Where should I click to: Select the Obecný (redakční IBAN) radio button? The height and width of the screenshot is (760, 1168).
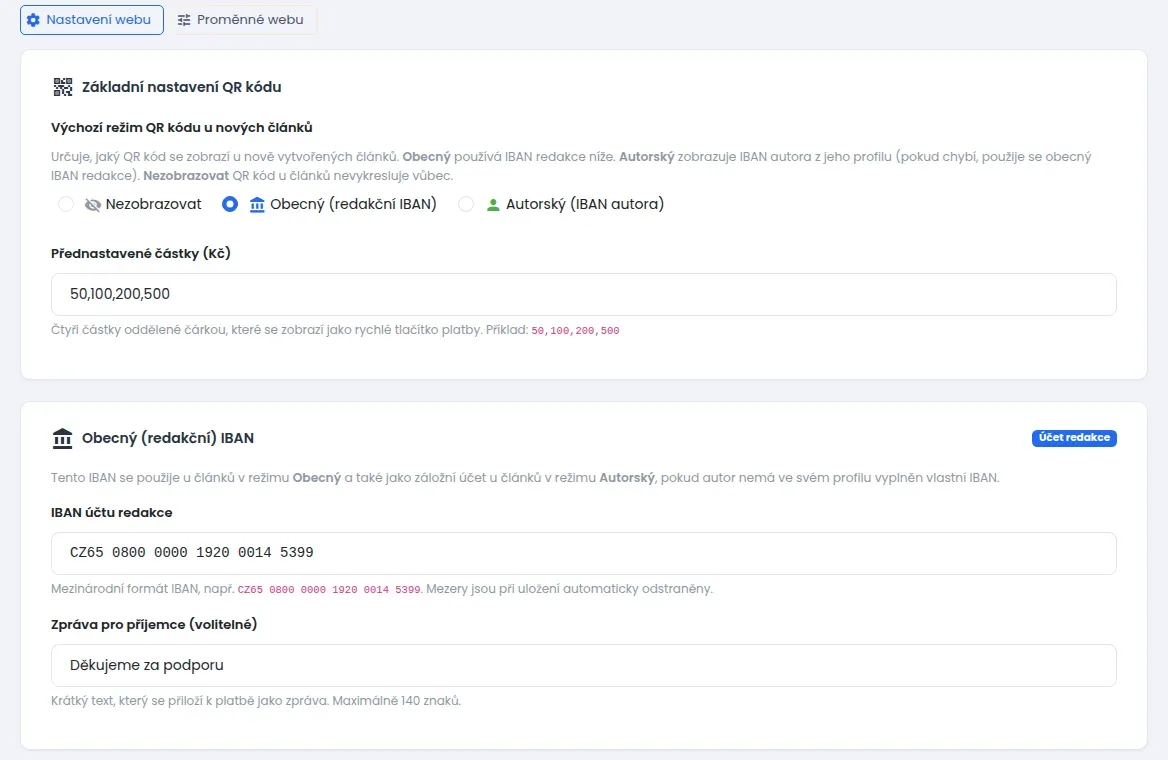[x=230, y=204]
